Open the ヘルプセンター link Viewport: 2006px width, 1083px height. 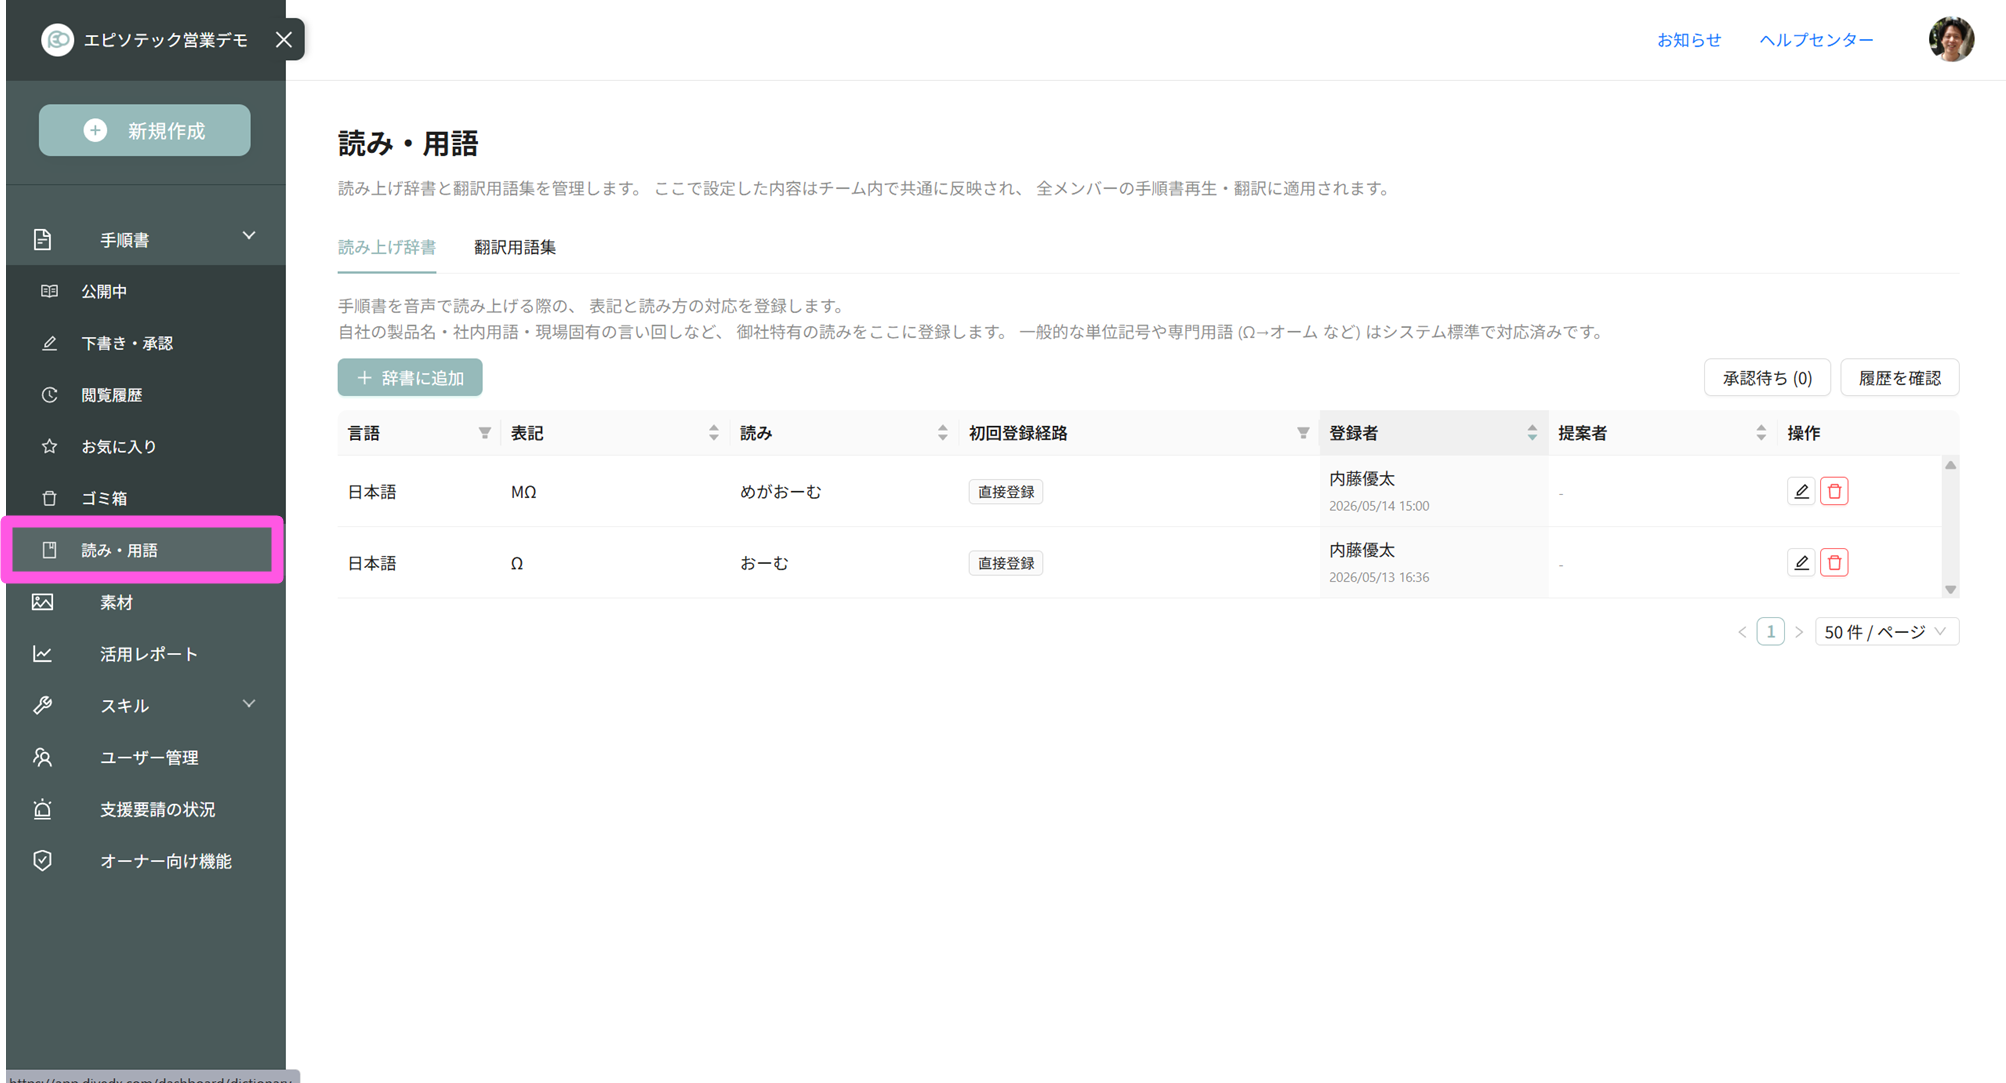click(x=1816, y=40)
